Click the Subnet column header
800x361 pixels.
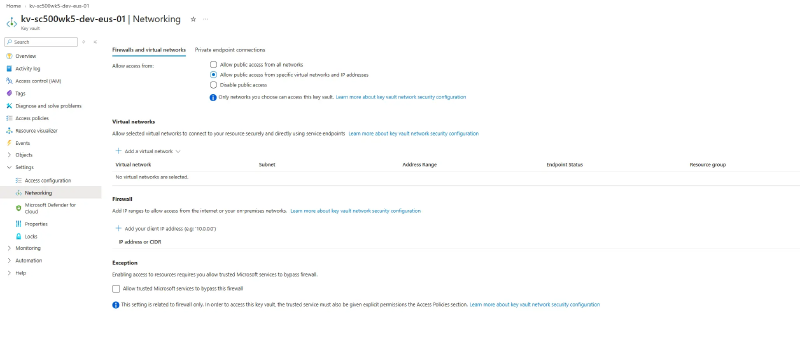click(x=267, y=165)
